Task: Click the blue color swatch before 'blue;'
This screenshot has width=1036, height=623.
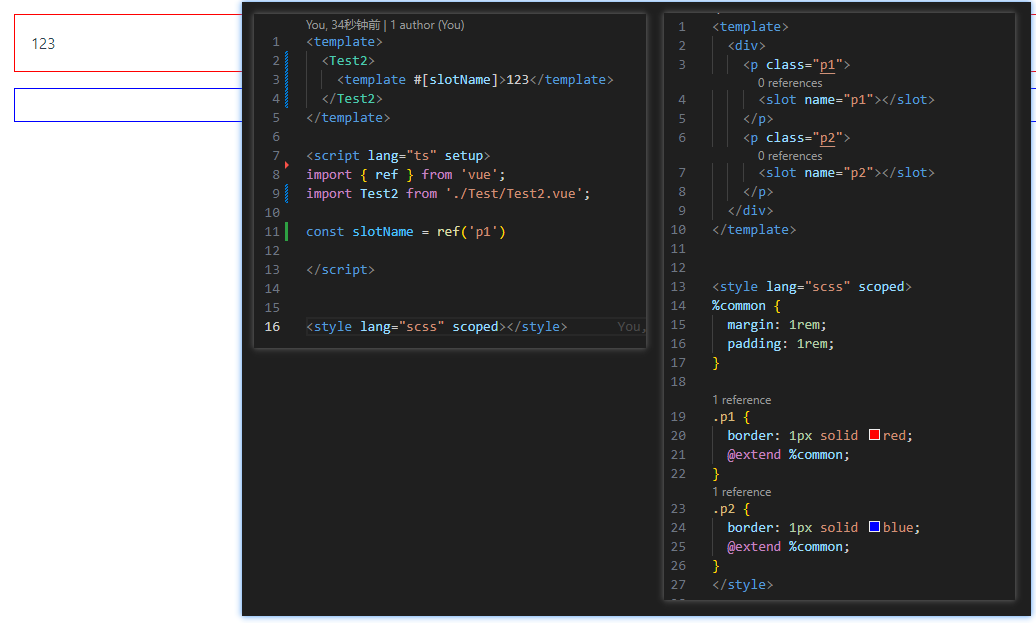Action: (x=874, y=527)
